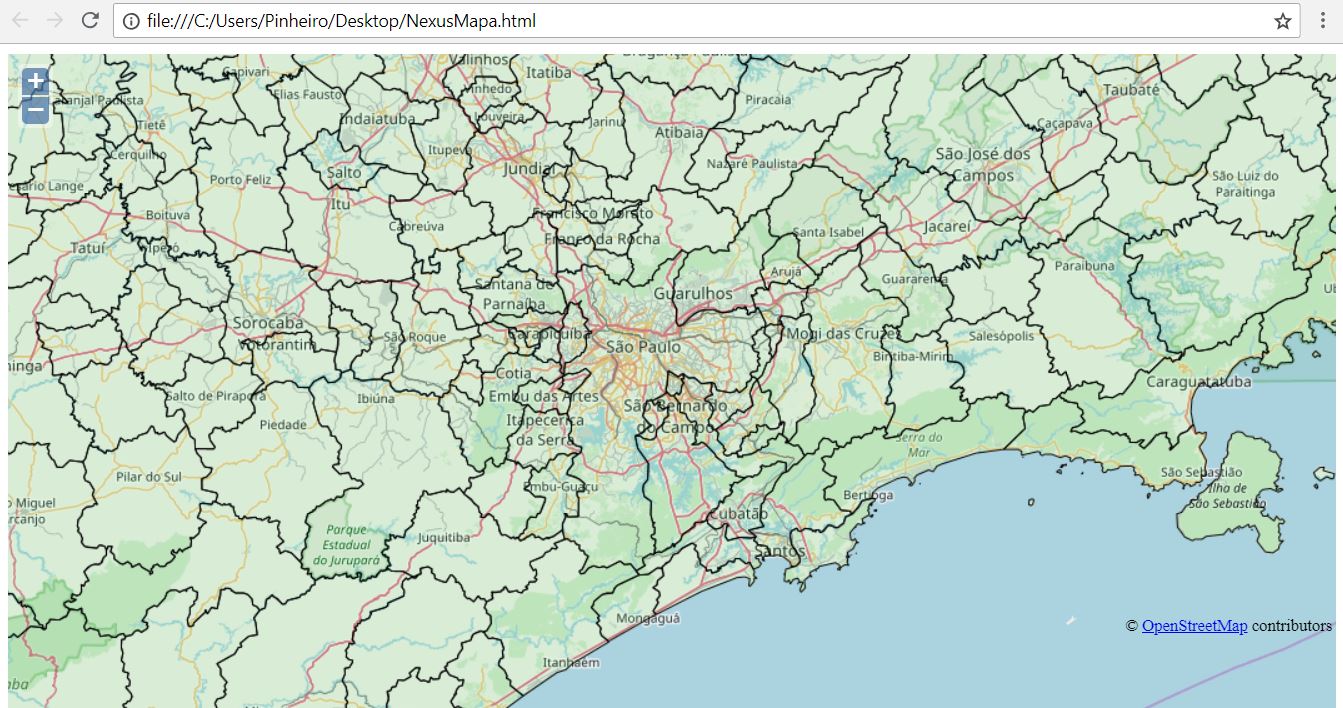The image size is (1343, 708).
Task: Open the OpenStreetMap attribution link
Action: tap(1194, 625)
